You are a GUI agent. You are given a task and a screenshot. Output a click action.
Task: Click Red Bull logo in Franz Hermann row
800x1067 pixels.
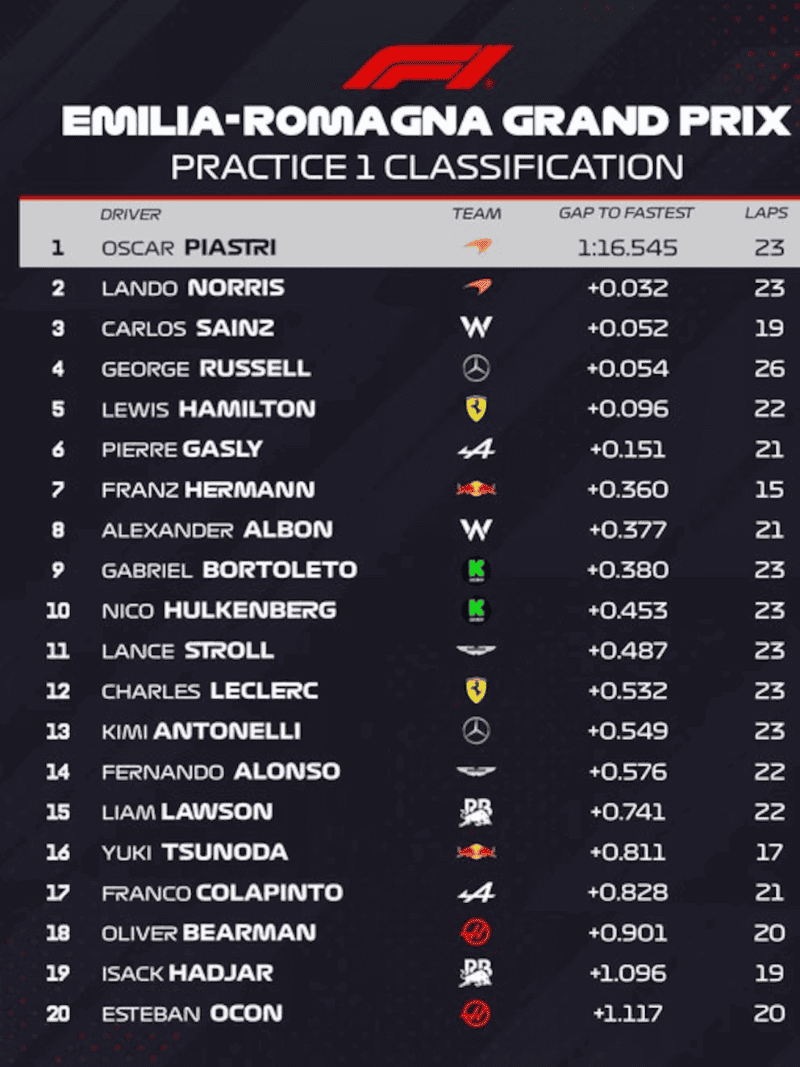click(x=476, y=490)
